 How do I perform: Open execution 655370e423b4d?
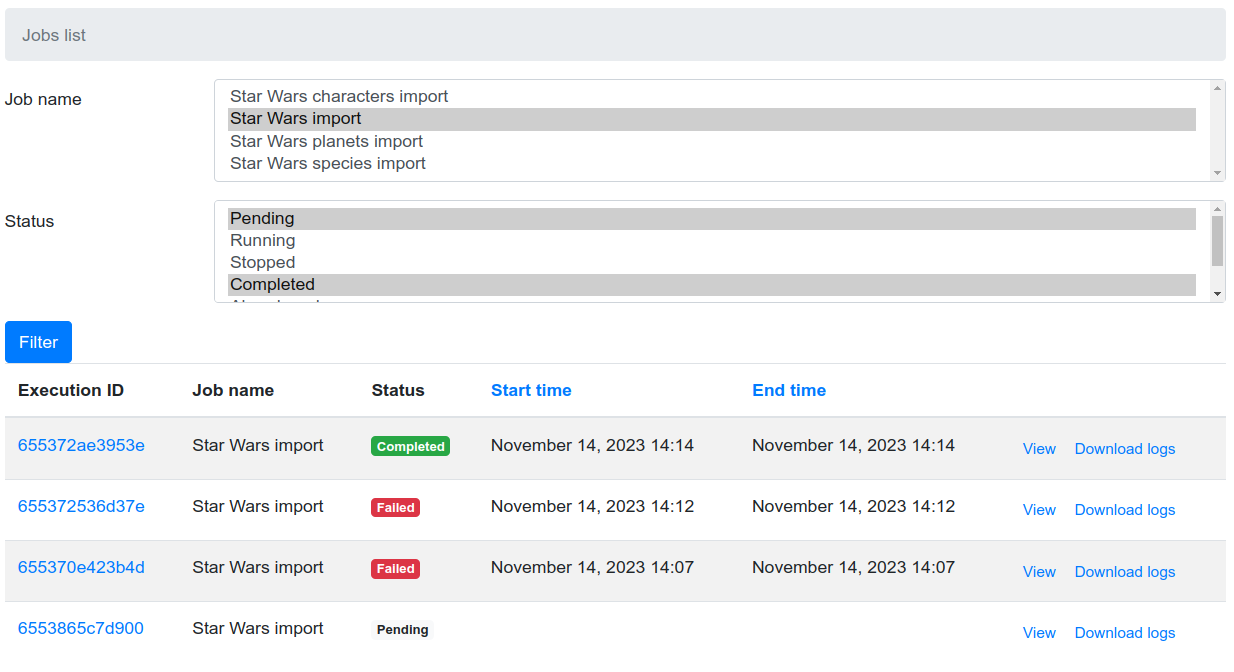(x=81, y=568)
